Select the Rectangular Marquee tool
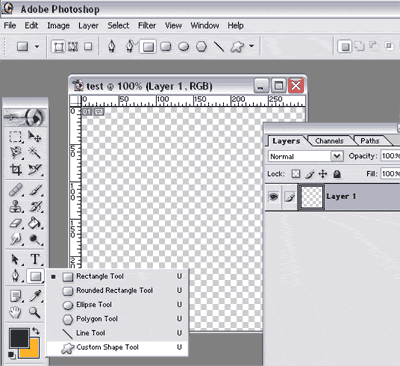The width and height of the screenshot is (400, 366). coord(15,136)
